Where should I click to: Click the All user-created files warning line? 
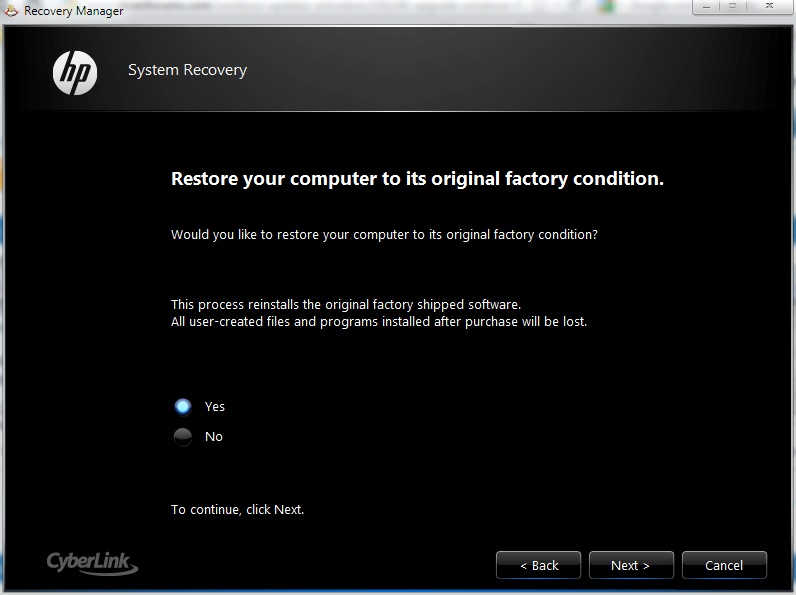click(379, 321)
